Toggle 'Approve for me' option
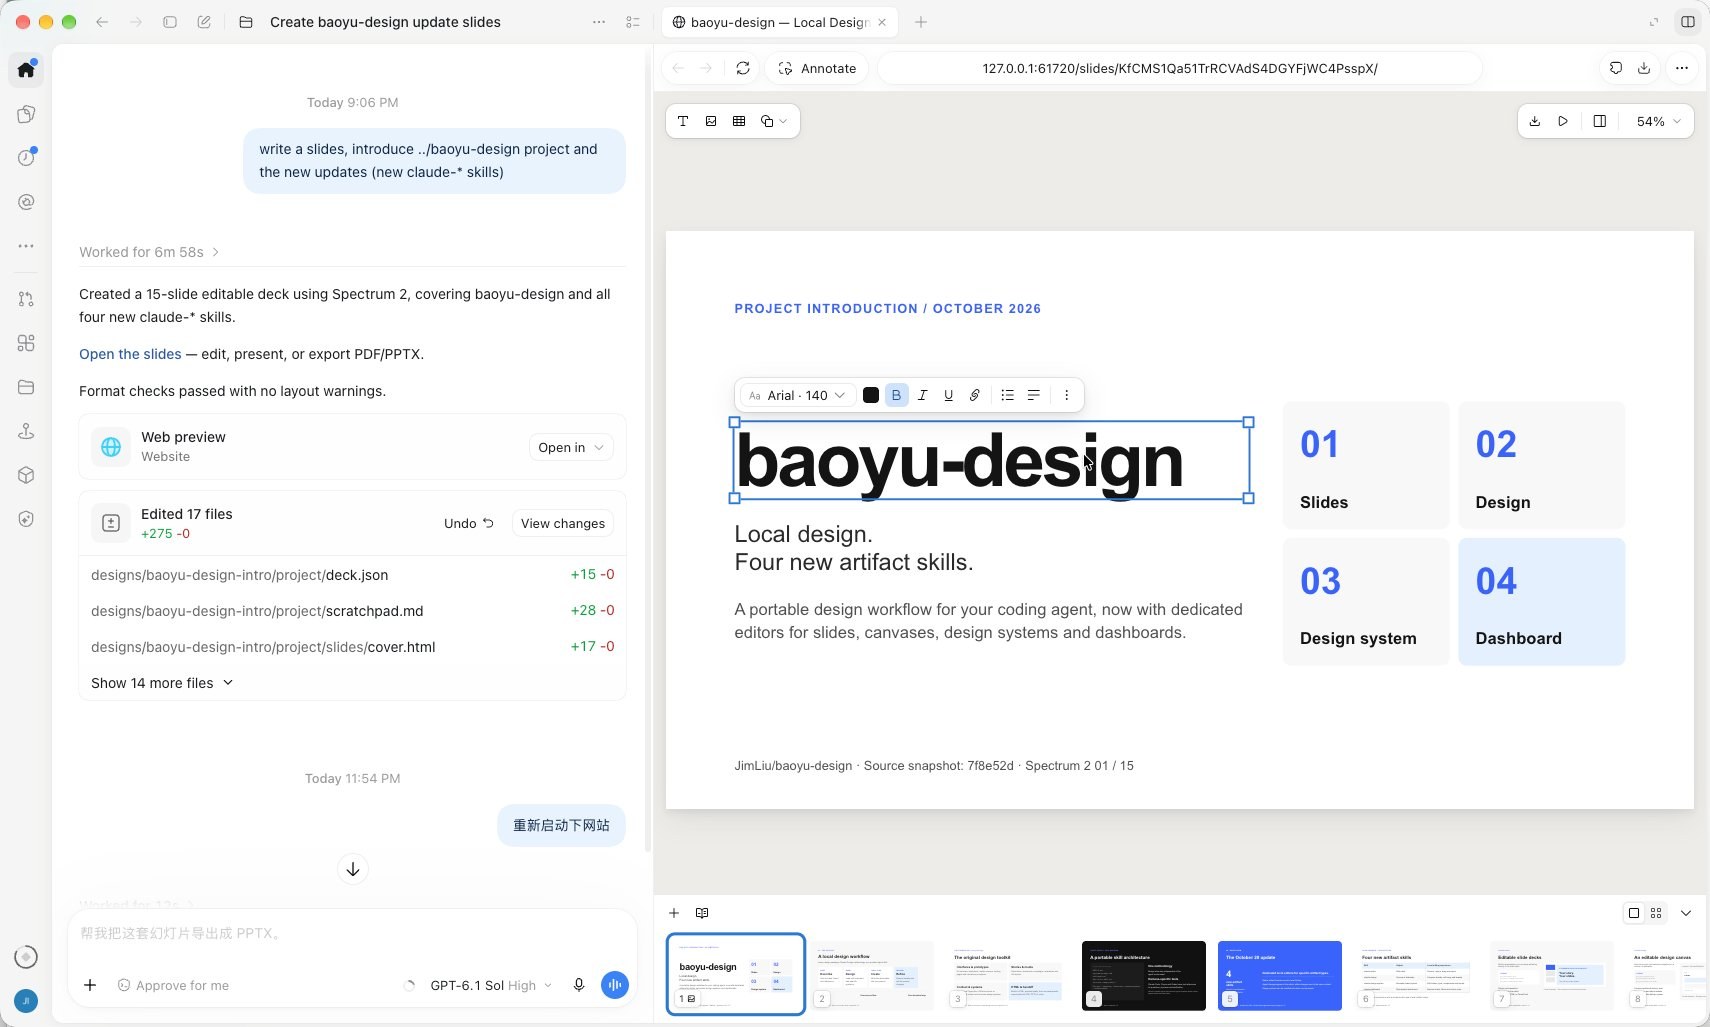The height and width of the screenshot is (1027, 1710). [x=174, y=985]
